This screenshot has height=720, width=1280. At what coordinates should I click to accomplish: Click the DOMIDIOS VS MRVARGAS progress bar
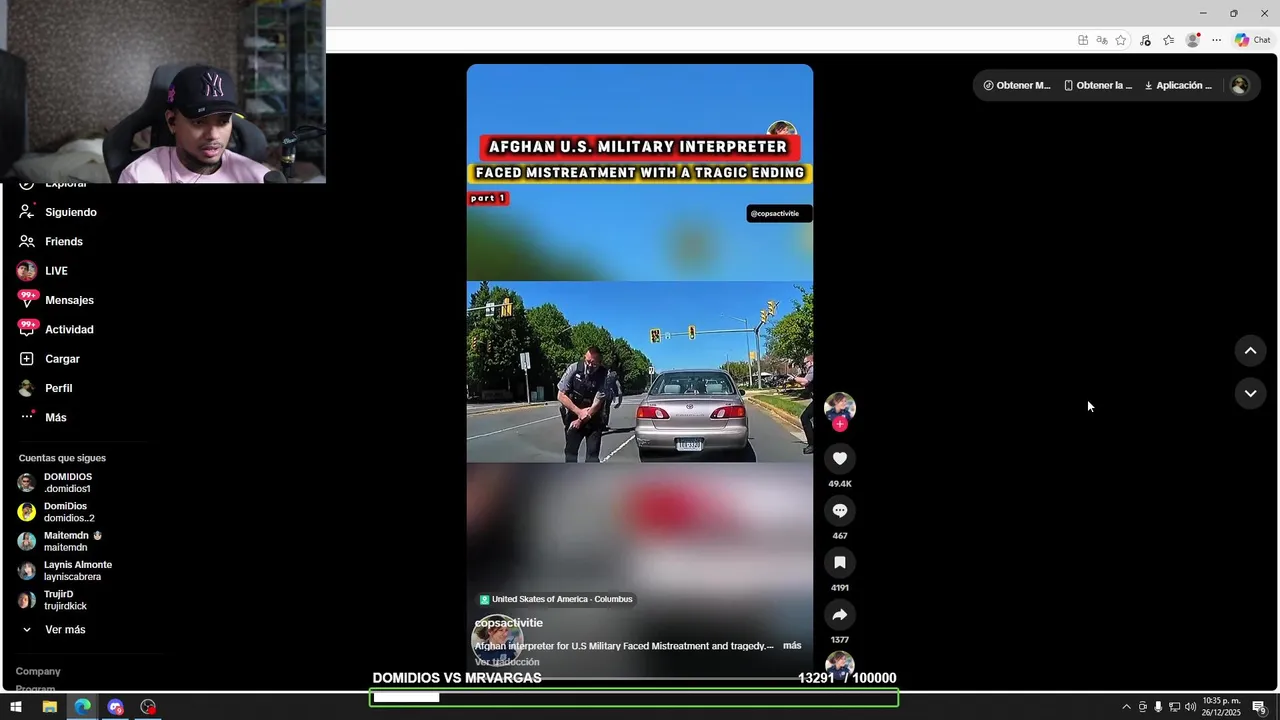(x=634, y=698)
